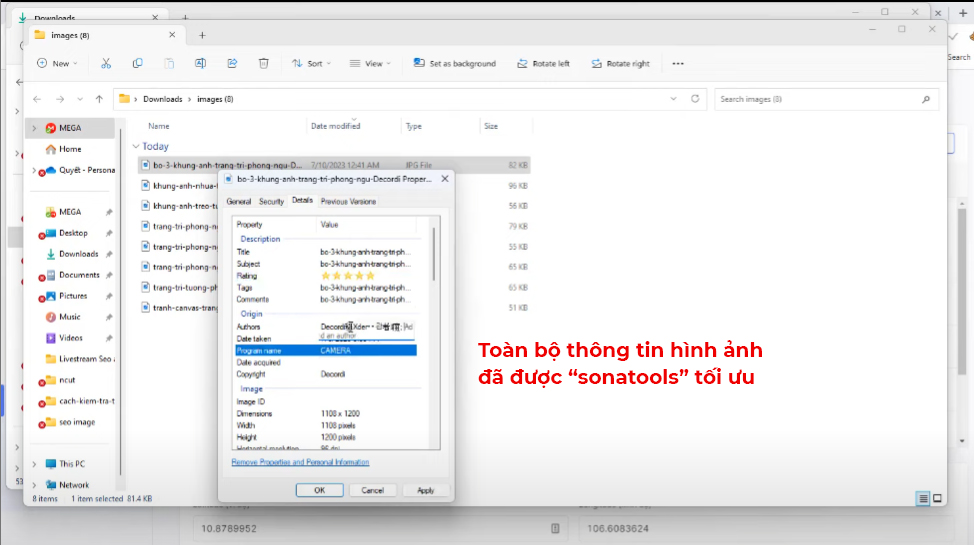Click the Copyright value Decordi

click(x=333, y=374)
